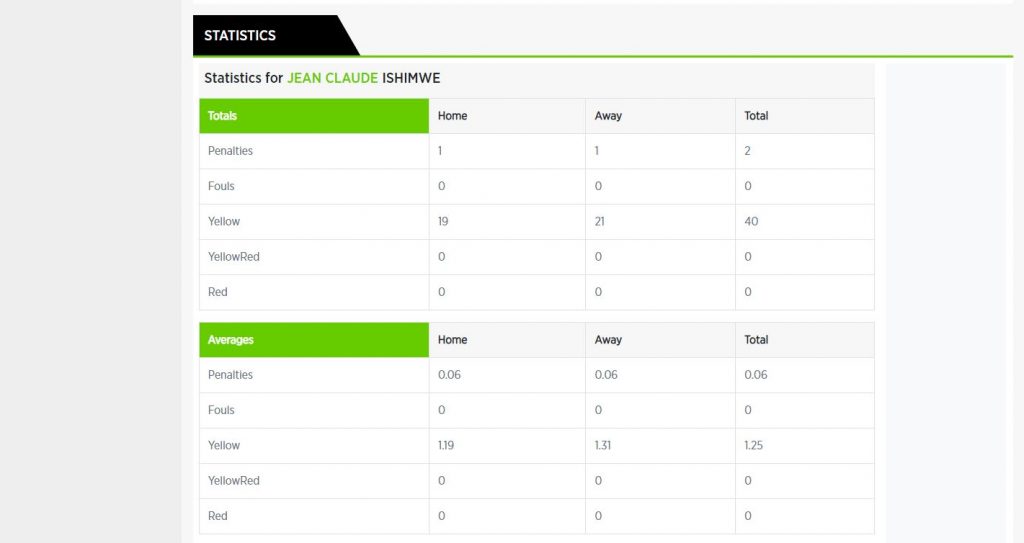Click the average total yellow value 1.25
This screenshot has height=543, width=1024.
(x=753, y=445)
